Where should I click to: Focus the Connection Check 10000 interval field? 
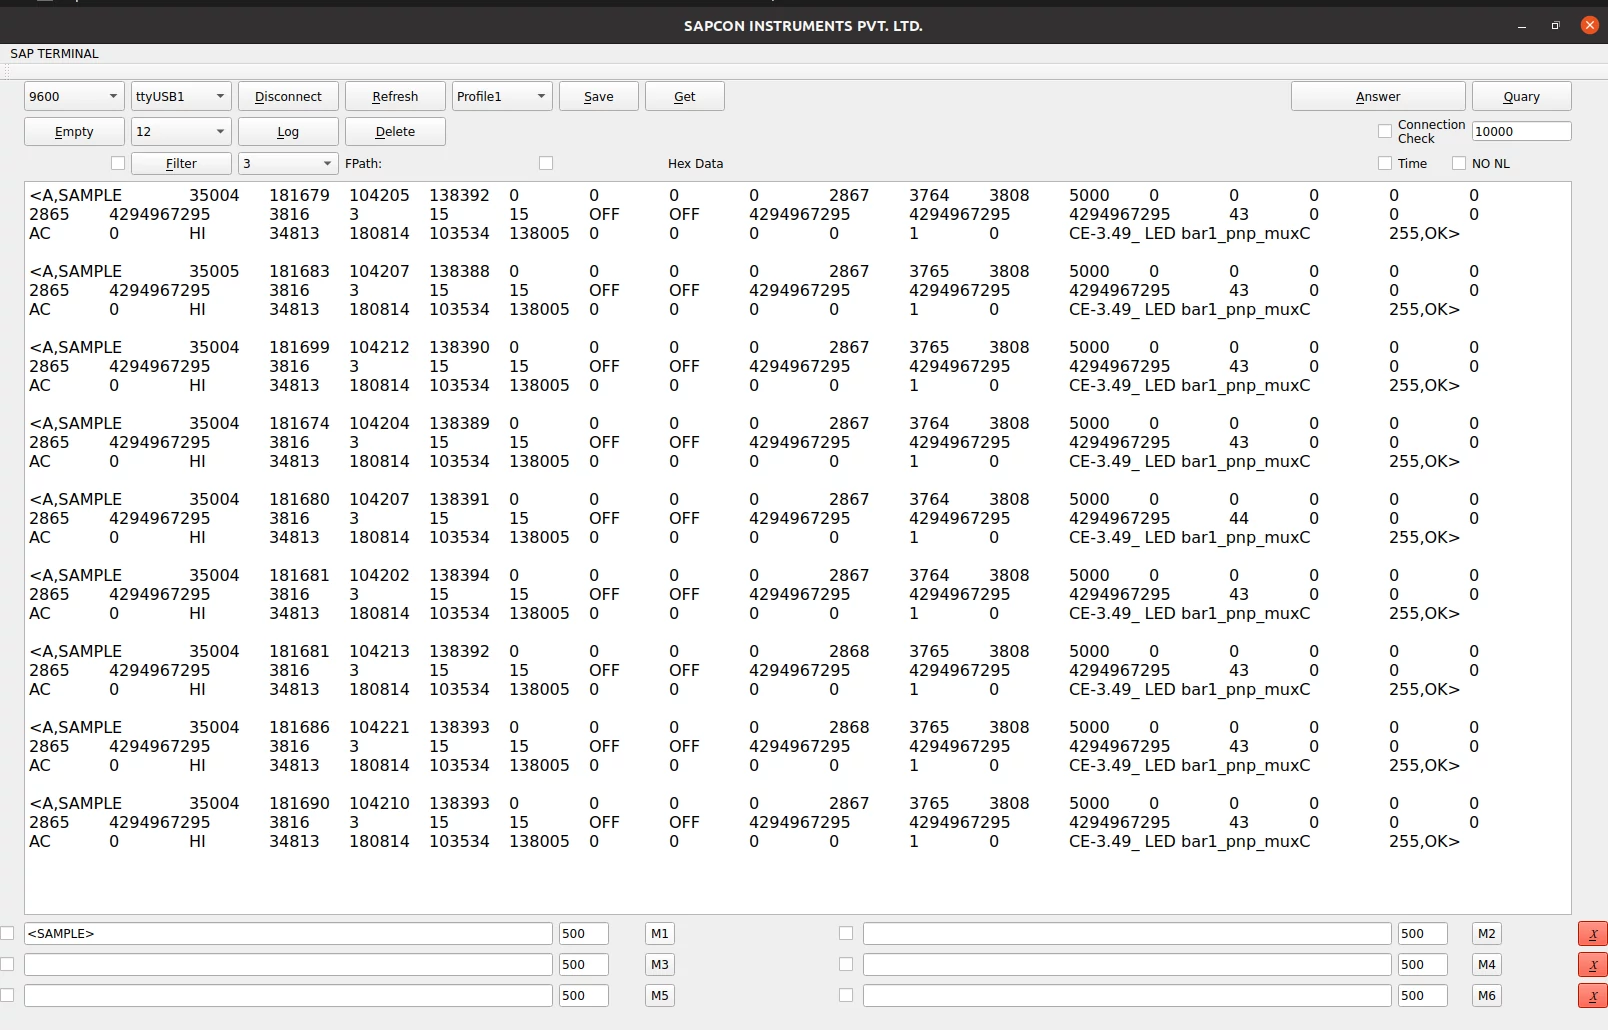[1522, 131]
